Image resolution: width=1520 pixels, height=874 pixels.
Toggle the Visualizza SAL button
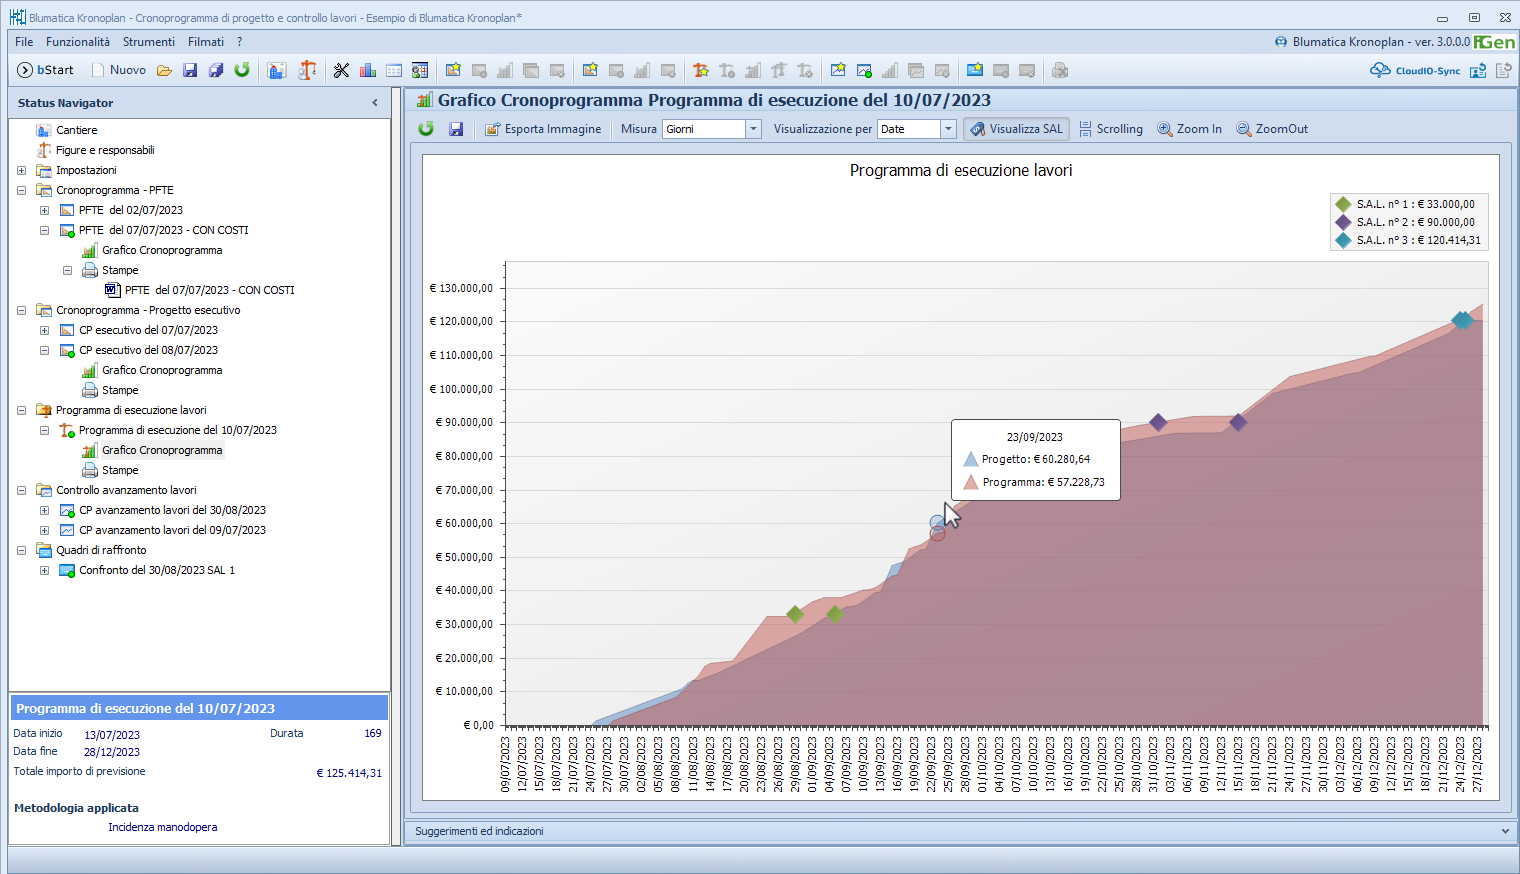[x=1016, y=129]
